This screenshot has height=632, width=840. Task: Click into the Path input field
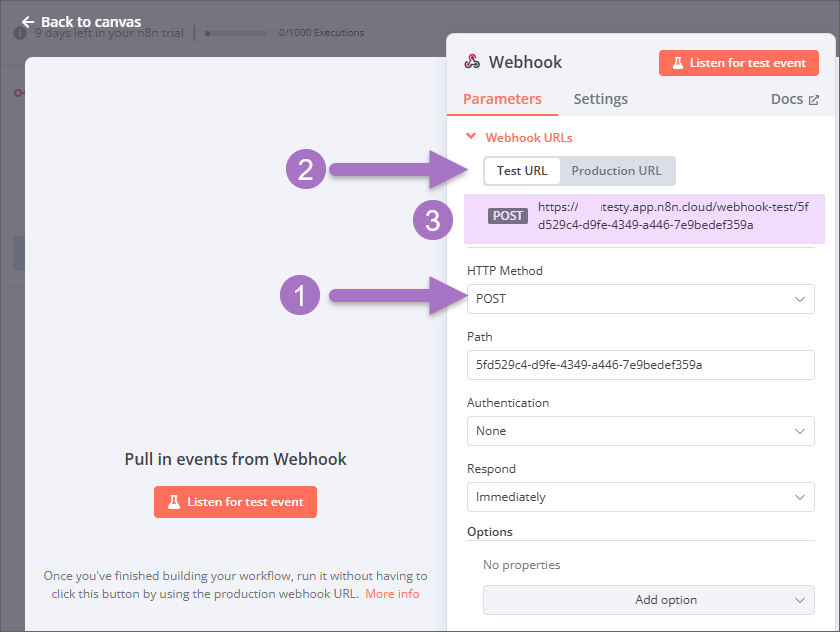pos(640,365)
